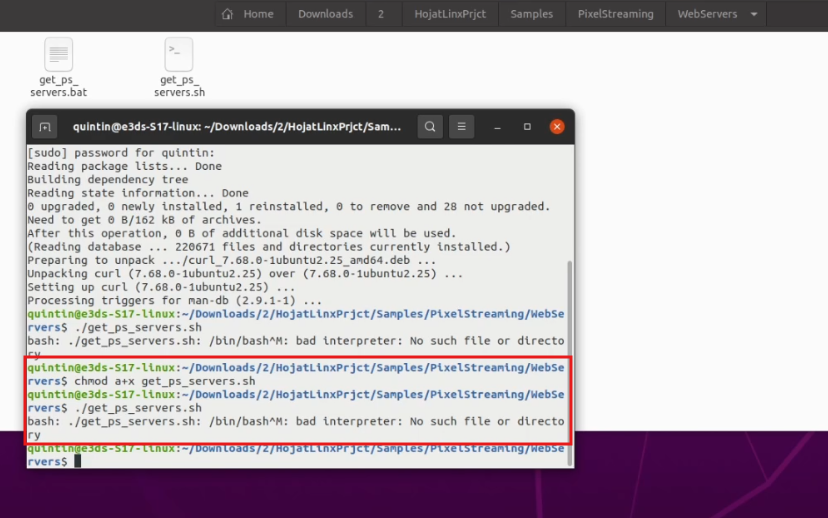Click the new tab icon in terminal
Image resolution: width=828 pixels, height=518 pixels.
point(44,127)
